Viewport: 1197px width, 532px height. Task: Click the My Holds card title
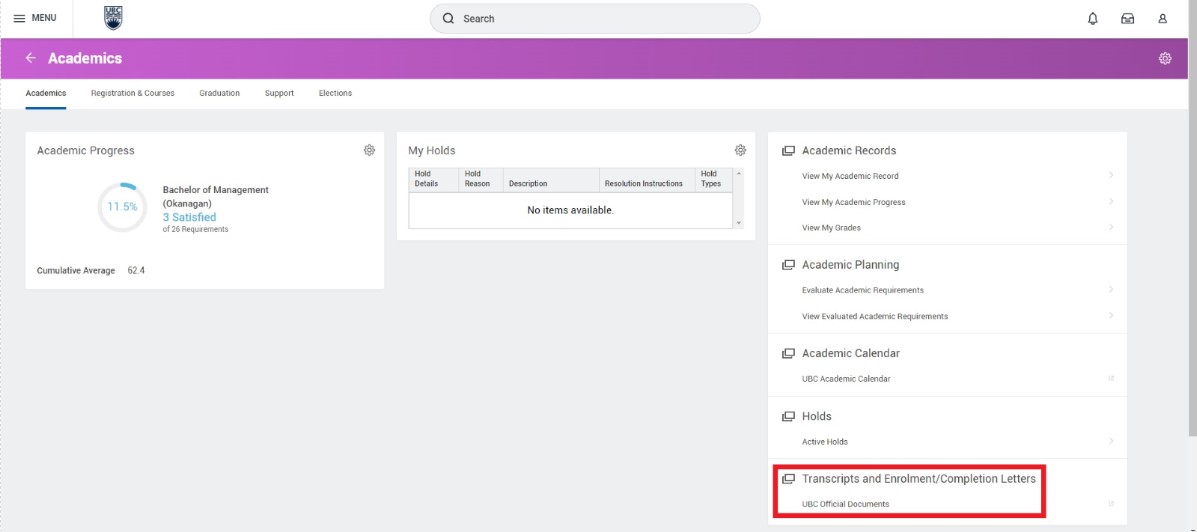coord(431,150)
